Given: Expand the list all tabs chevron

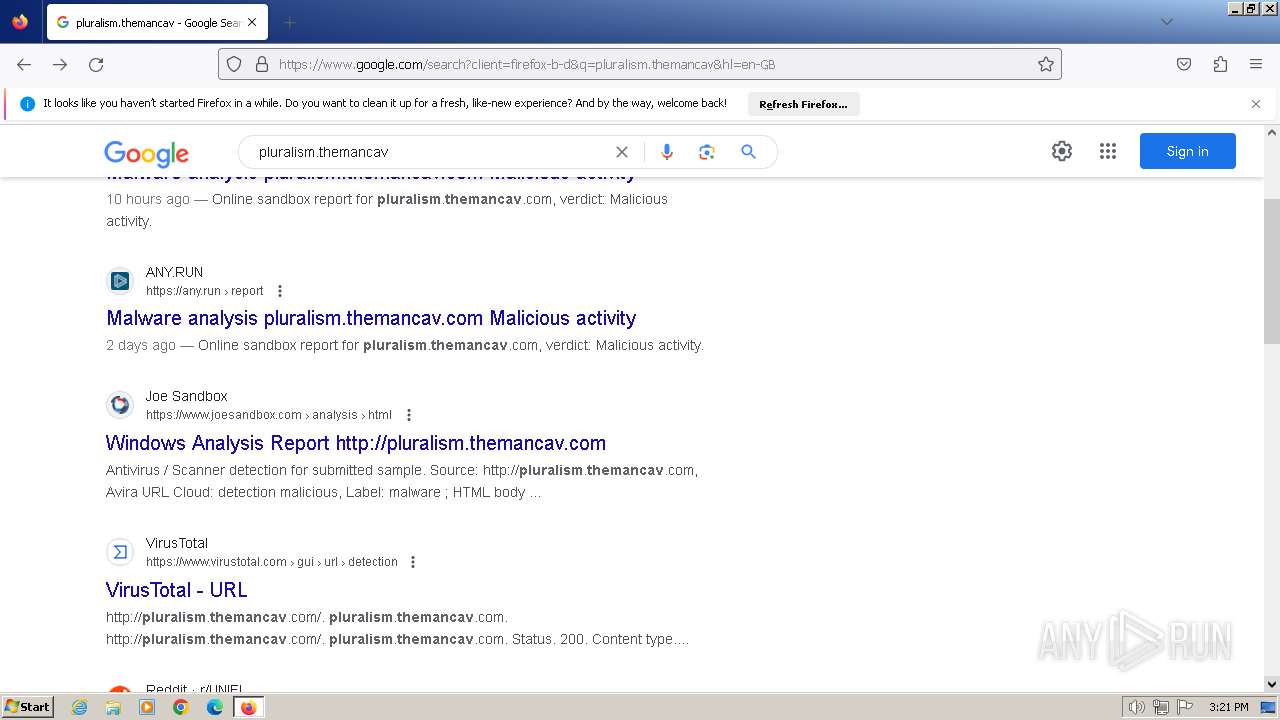Looking at the screenshot, I should point(1166,22).
